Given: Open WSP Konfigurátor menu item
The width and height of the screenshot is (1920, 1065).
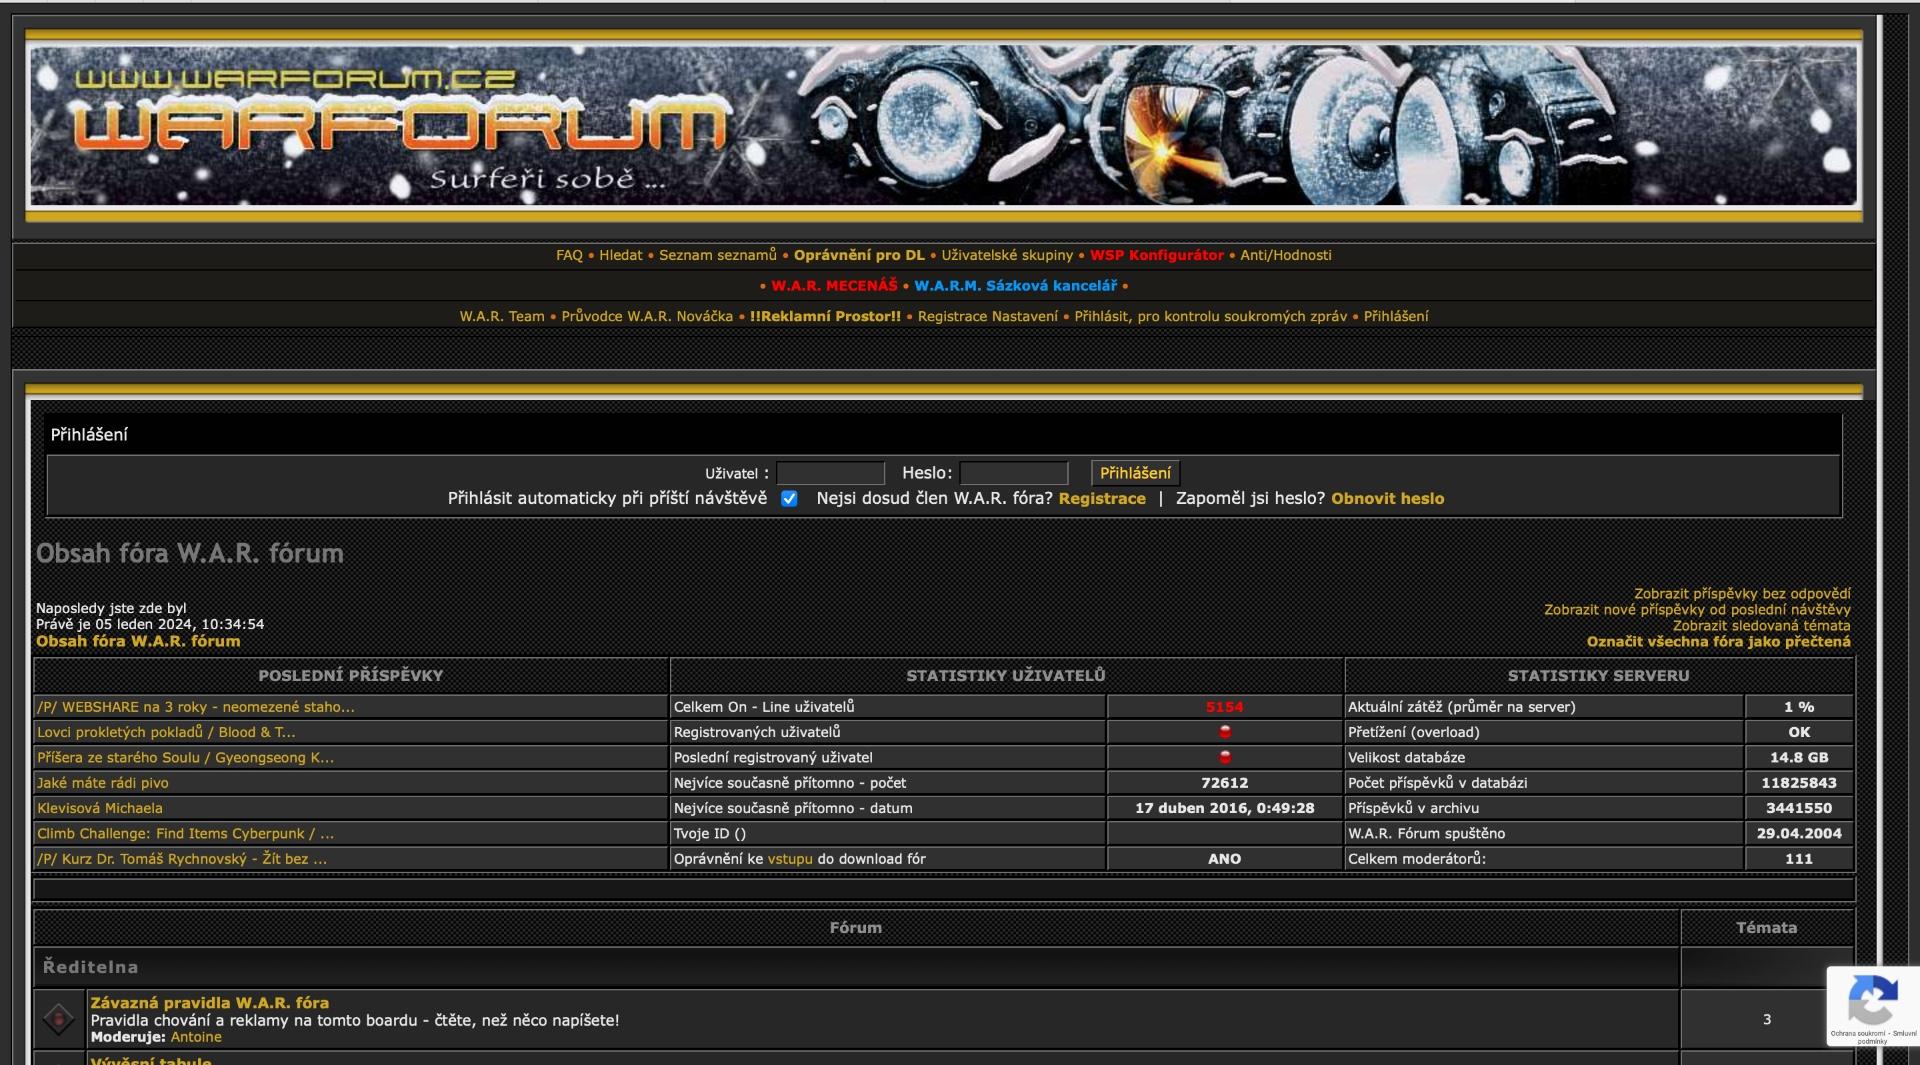Looking at the screenshot, I should pos(1157,255).
